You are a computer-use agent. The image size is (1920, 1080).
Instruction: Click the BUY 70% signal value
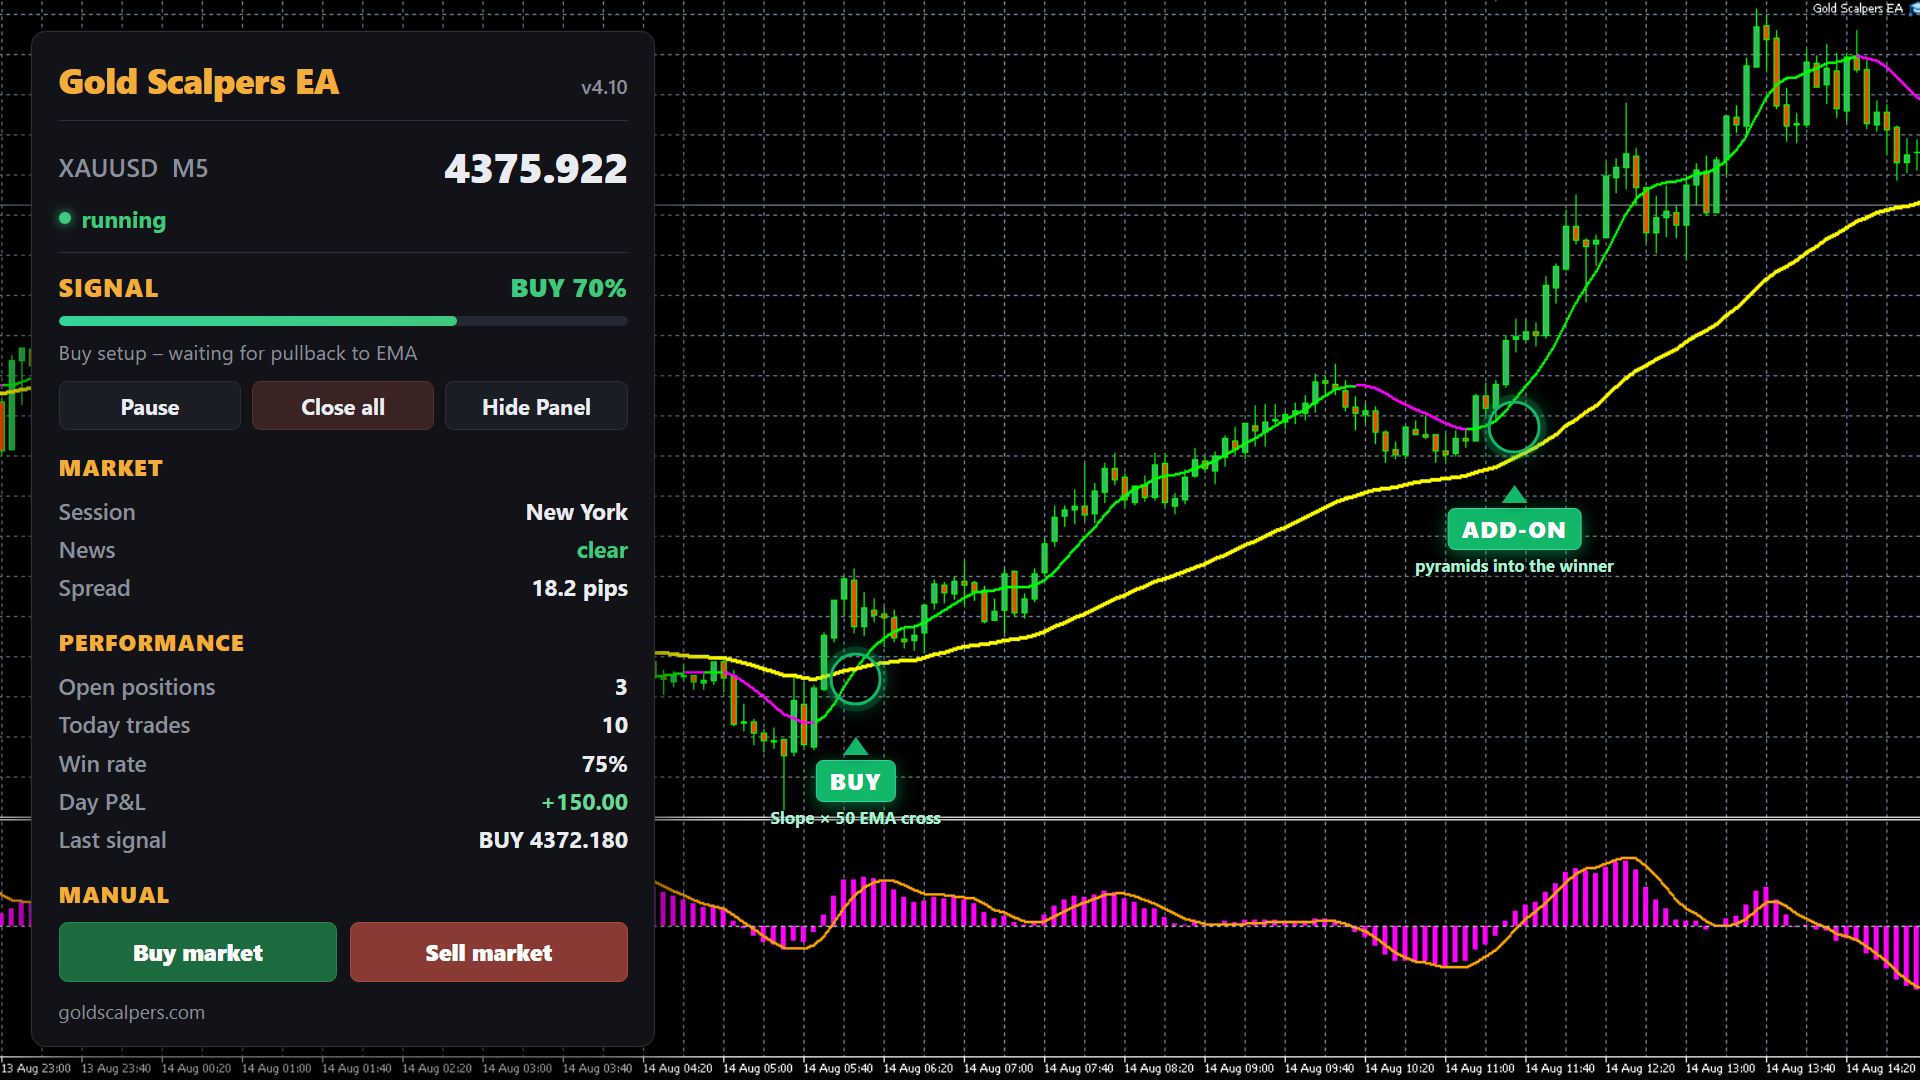click(568, 288)
